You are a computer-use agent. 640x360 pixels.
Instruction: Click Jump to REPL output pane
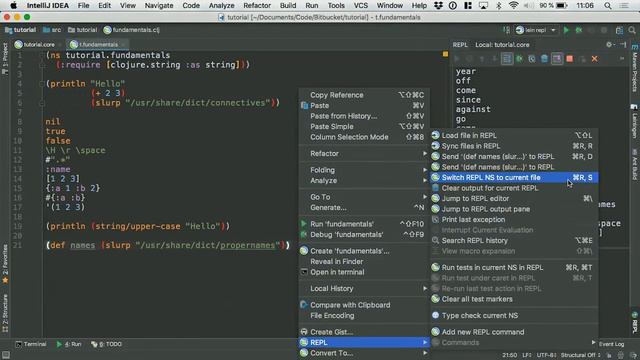coord(514,209)
